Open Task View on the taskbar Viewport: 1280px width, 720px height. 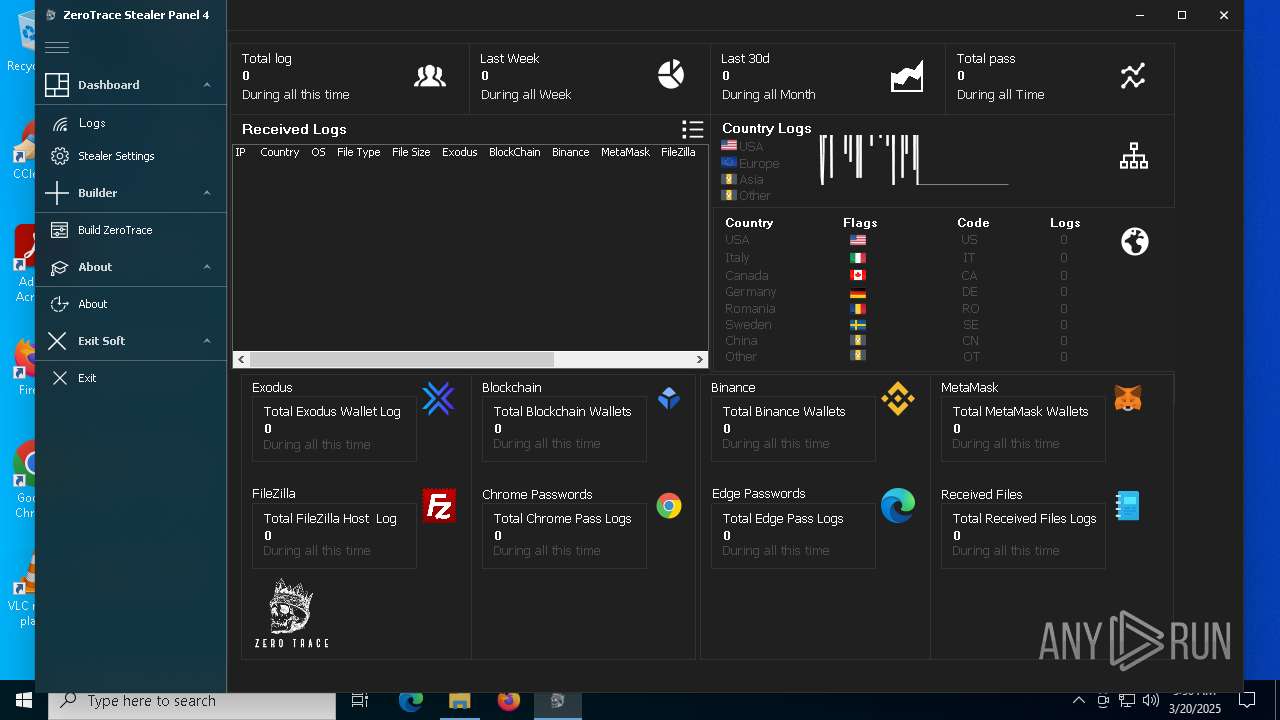click(360, 701)
